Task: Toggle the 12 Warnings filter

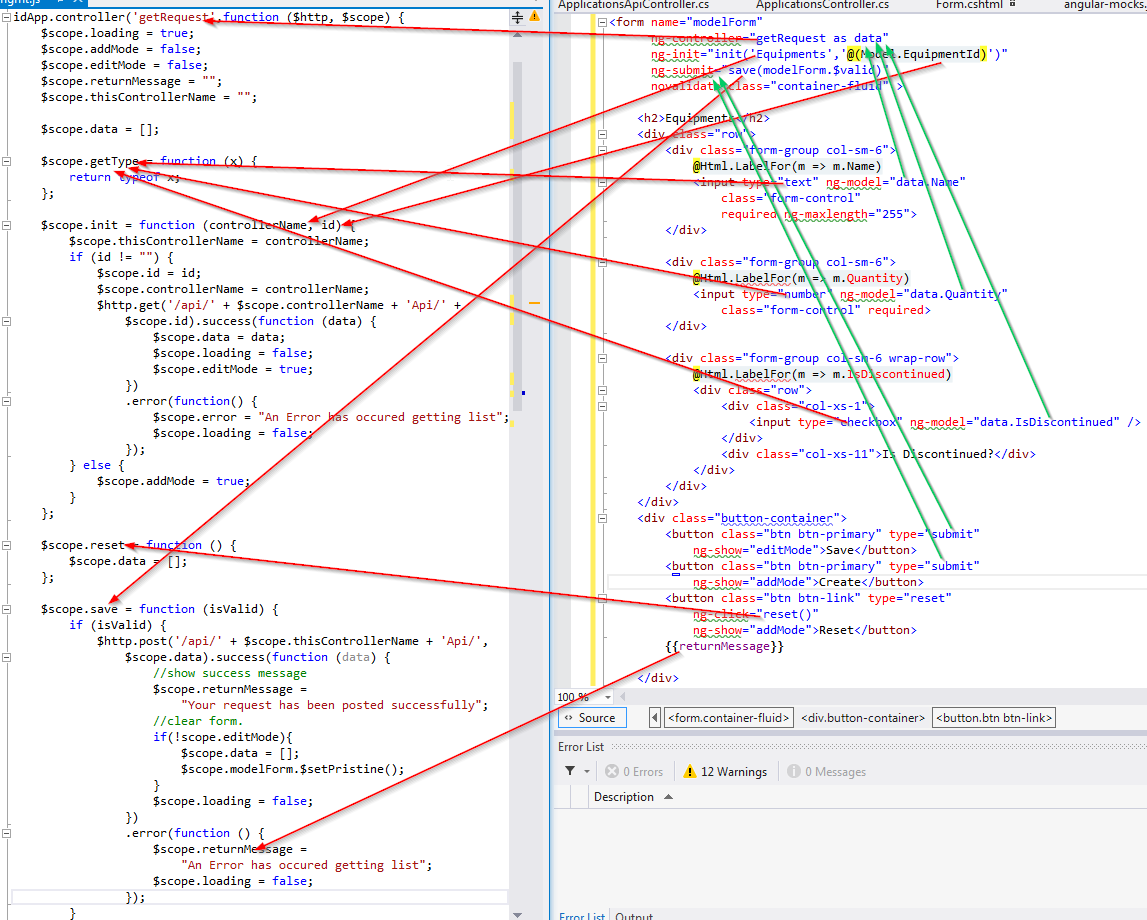Action: [x=725, y=772]
